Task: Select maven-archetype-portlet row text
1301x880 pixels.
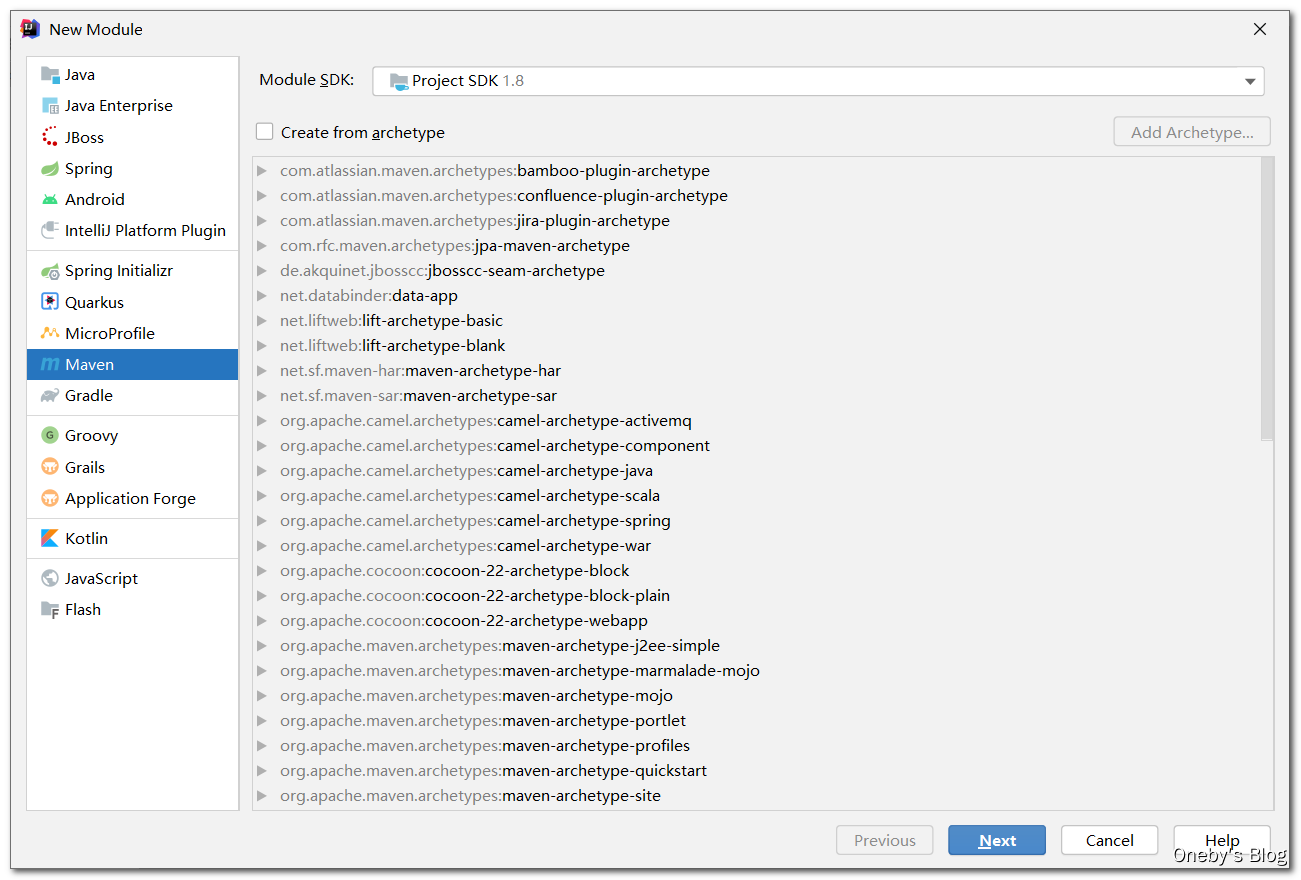Action: pos(483,721)
